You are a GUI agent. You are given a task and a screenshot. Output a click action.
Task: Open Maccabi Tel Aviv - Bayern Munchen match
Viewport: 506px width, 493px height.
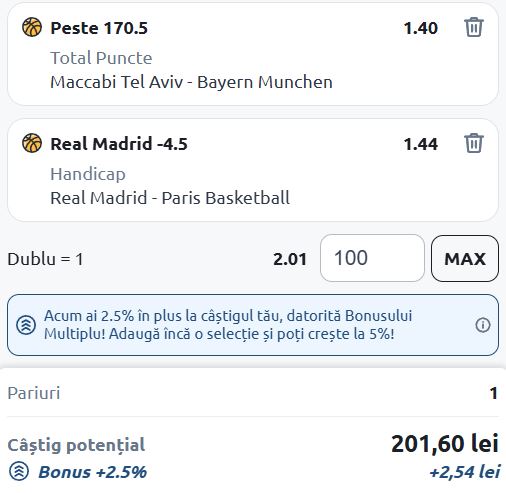pos(191,82)
